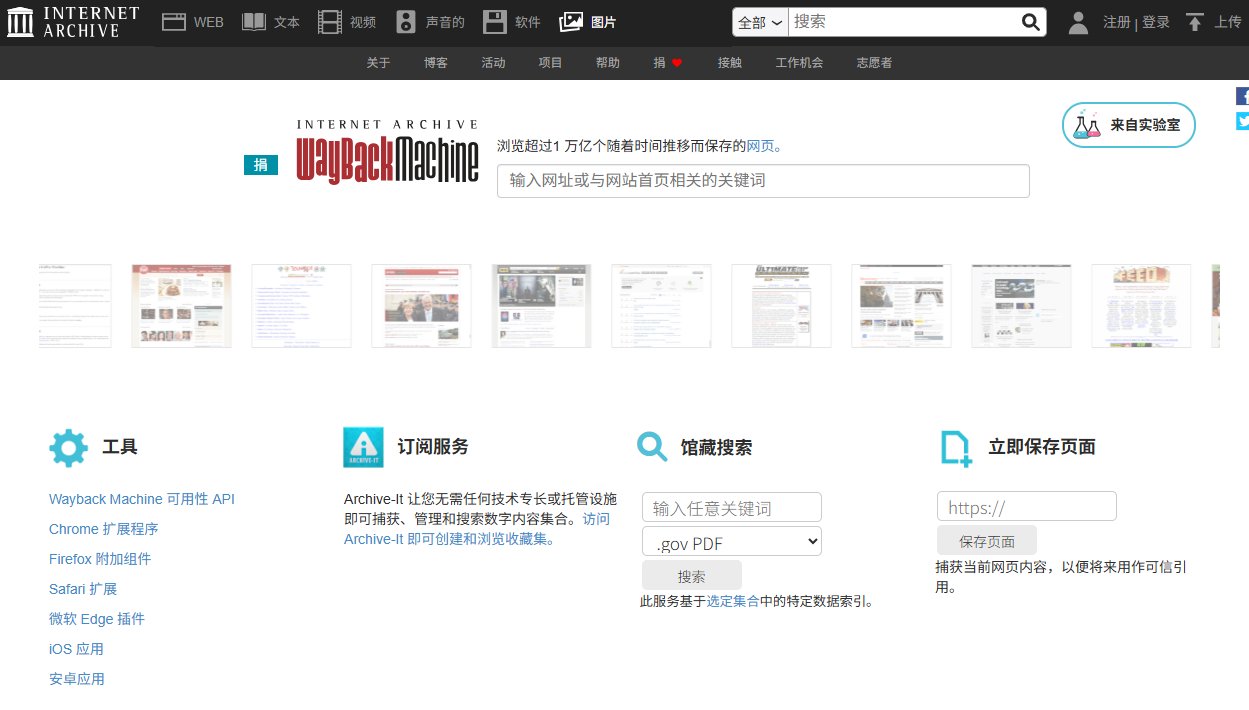
Task: Share via the Twitter icon
Action: point(1243,121)
